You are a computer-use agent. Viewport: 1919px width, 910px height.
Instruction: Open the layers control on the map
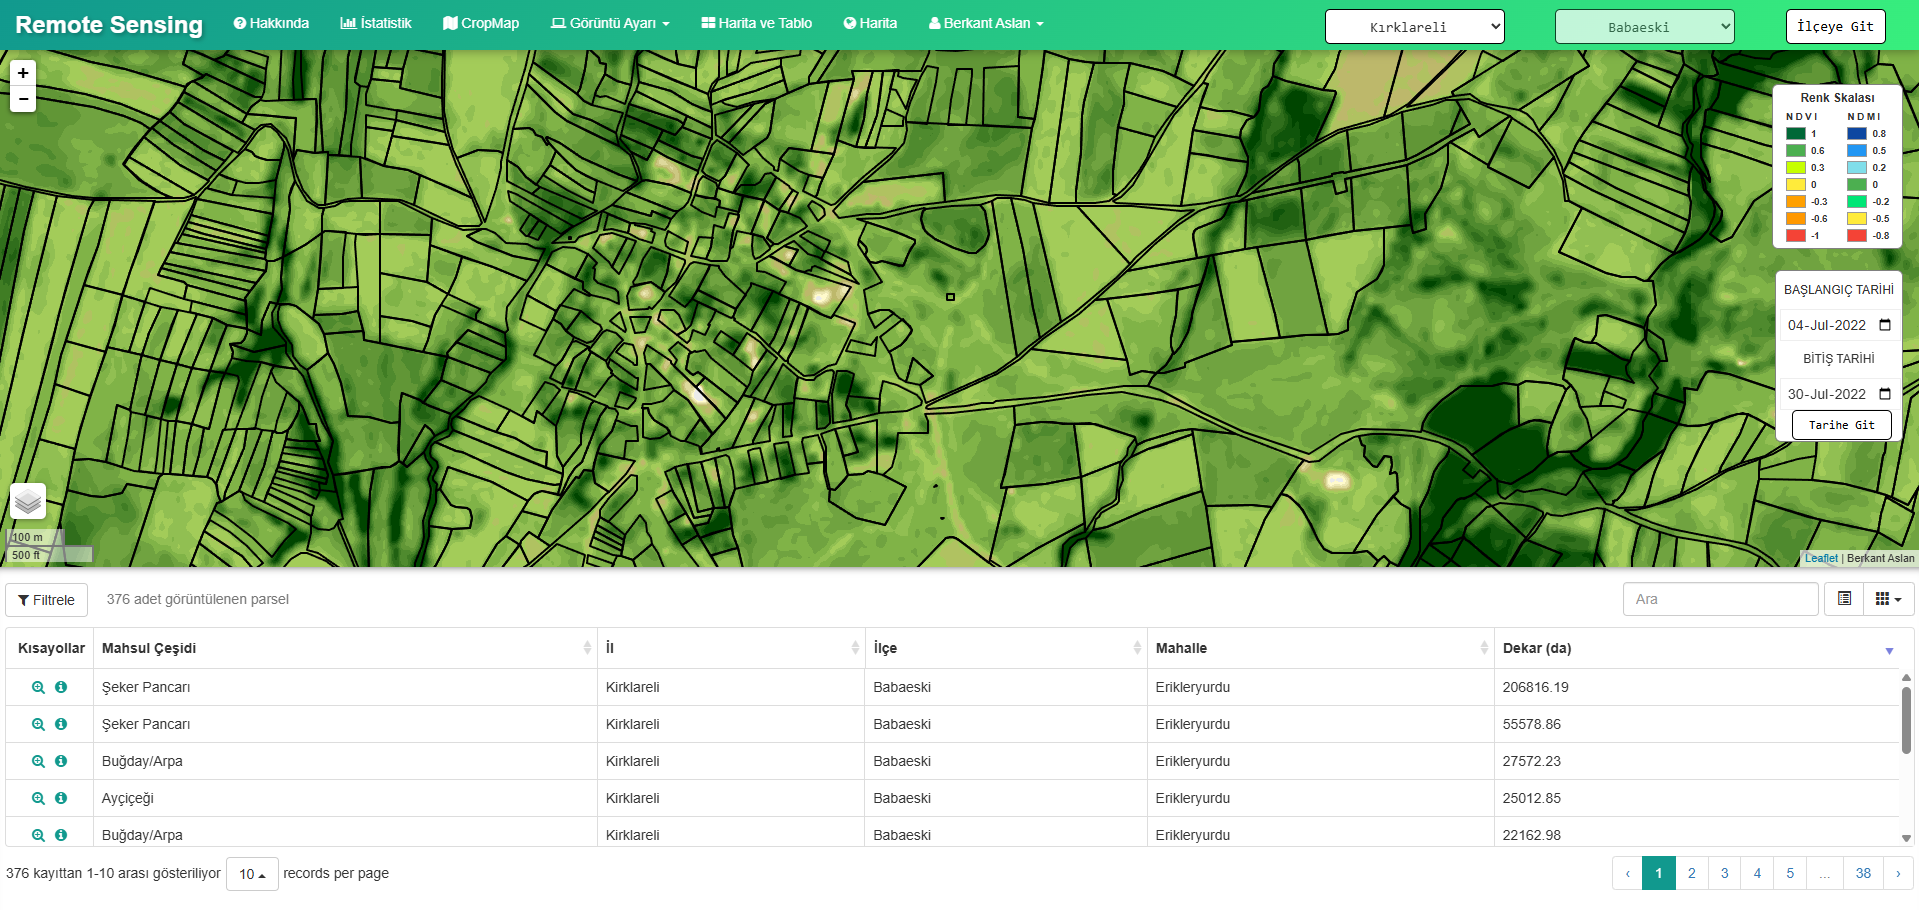27,501
